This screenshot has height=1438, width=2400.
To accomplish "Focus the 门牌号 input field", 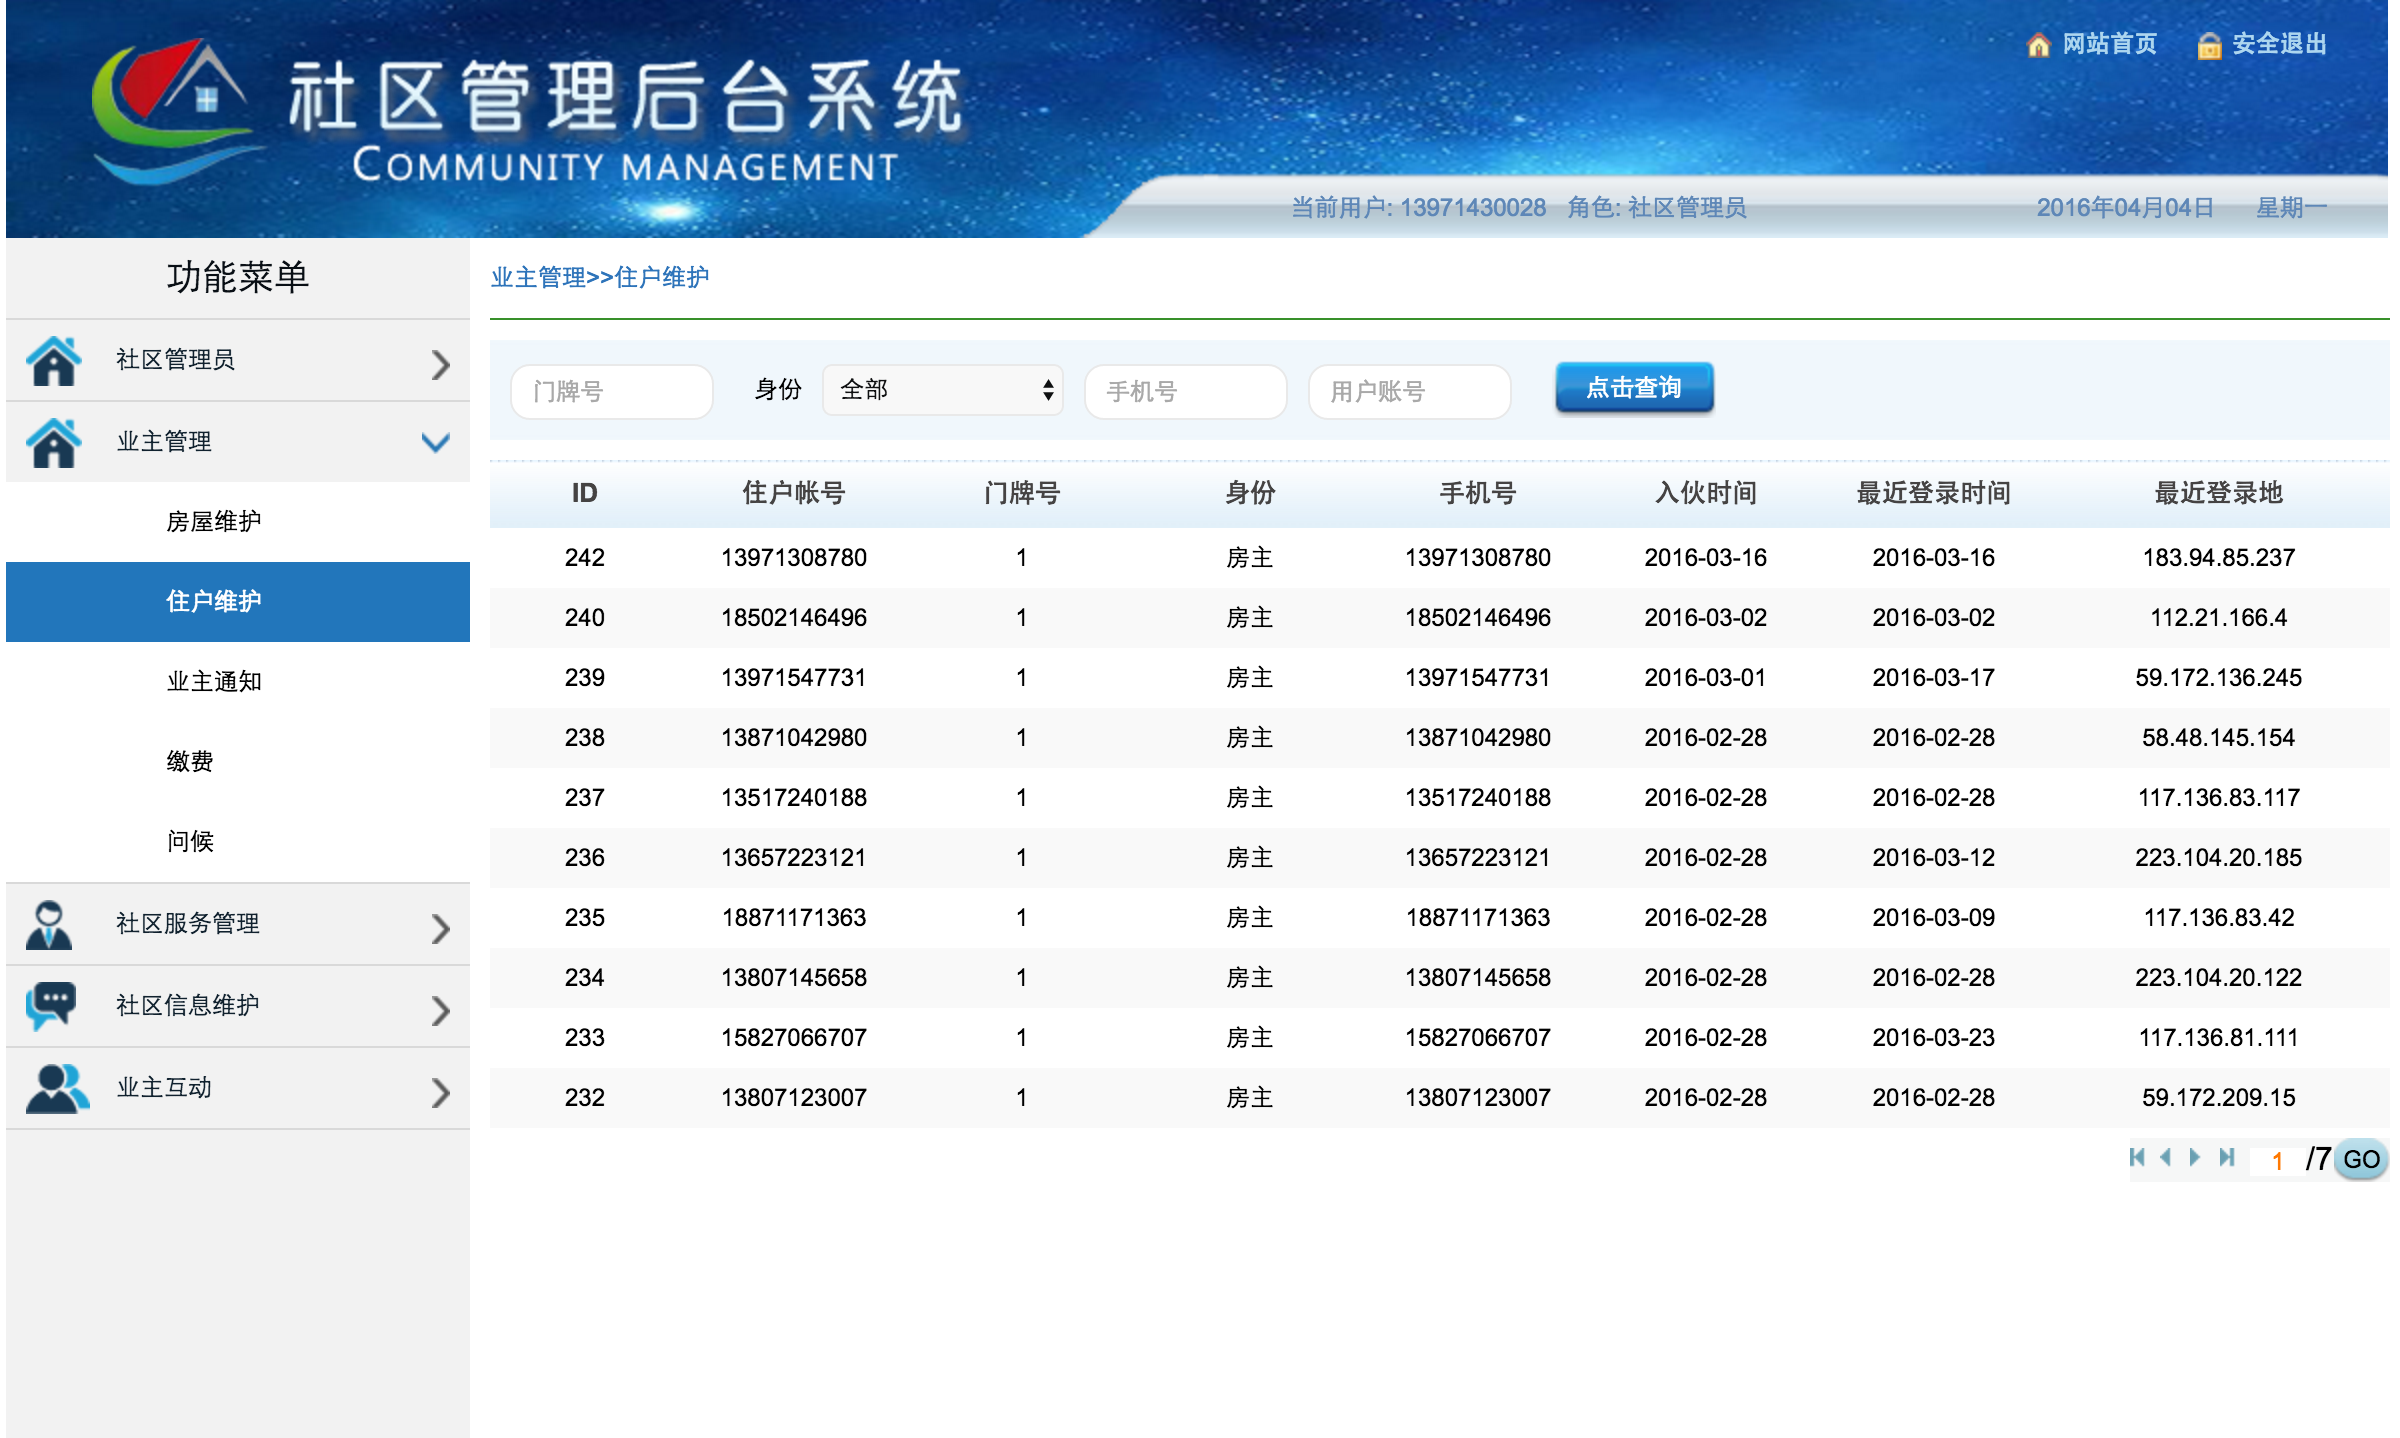I will [x=611, y=392].
